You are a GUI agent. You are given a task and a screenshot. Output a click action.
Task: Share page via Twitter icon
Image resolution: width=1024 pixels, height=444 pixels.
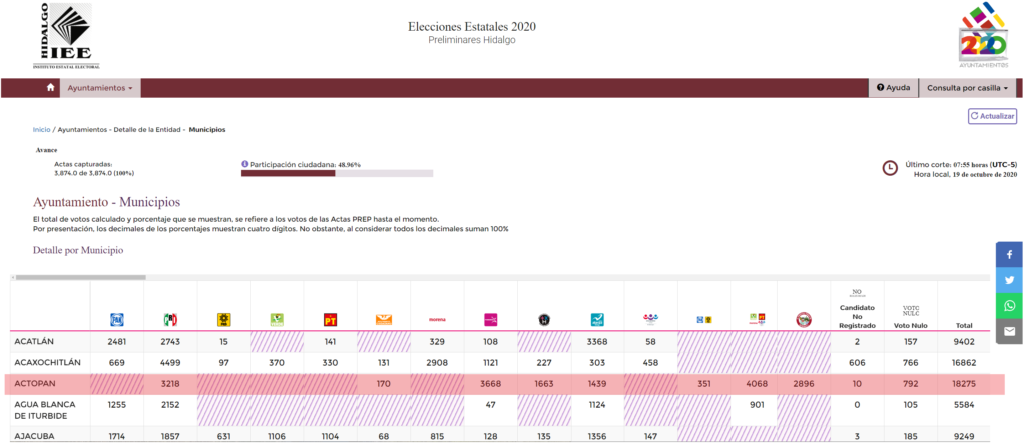coord(1009,280)
